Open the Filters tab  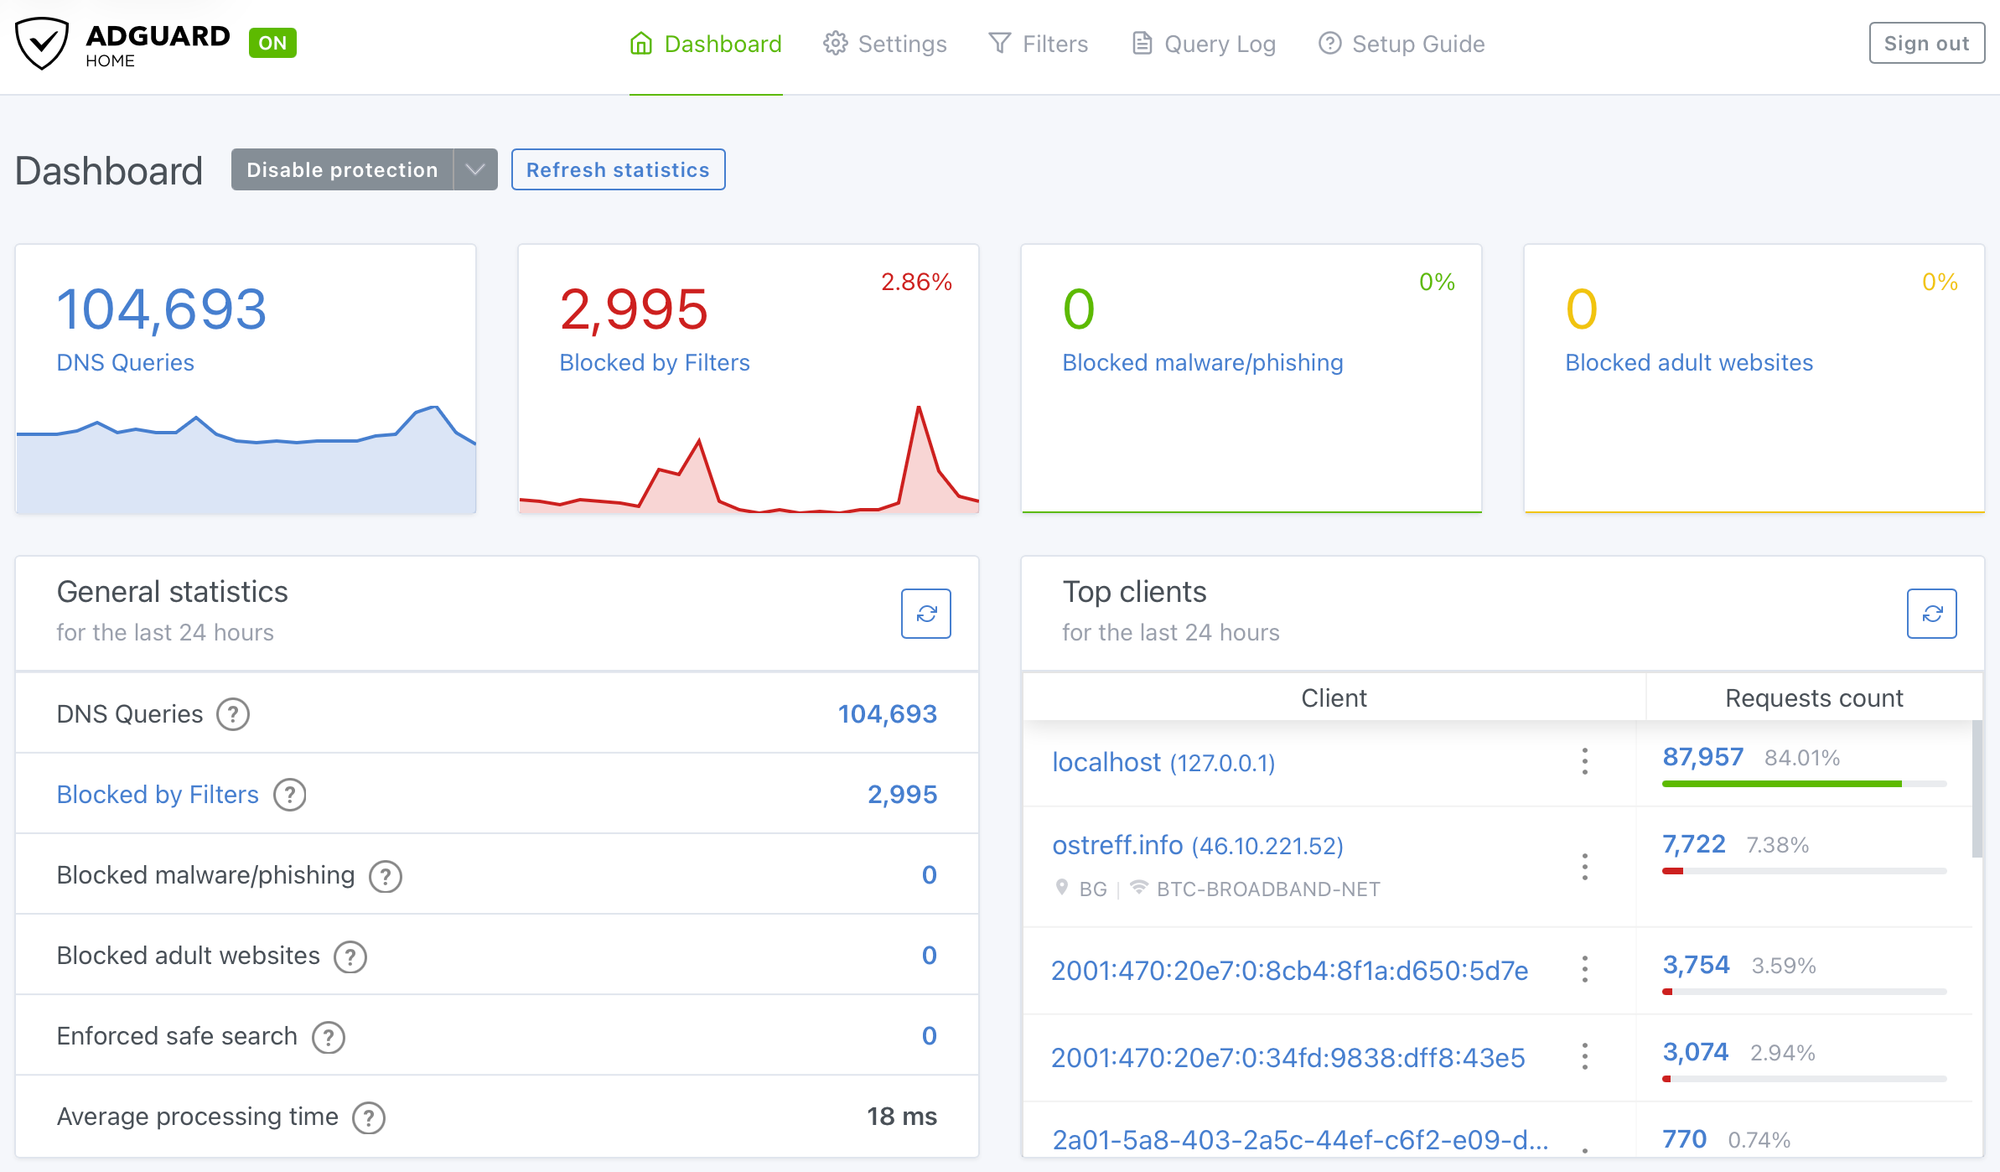(1038, 44)
